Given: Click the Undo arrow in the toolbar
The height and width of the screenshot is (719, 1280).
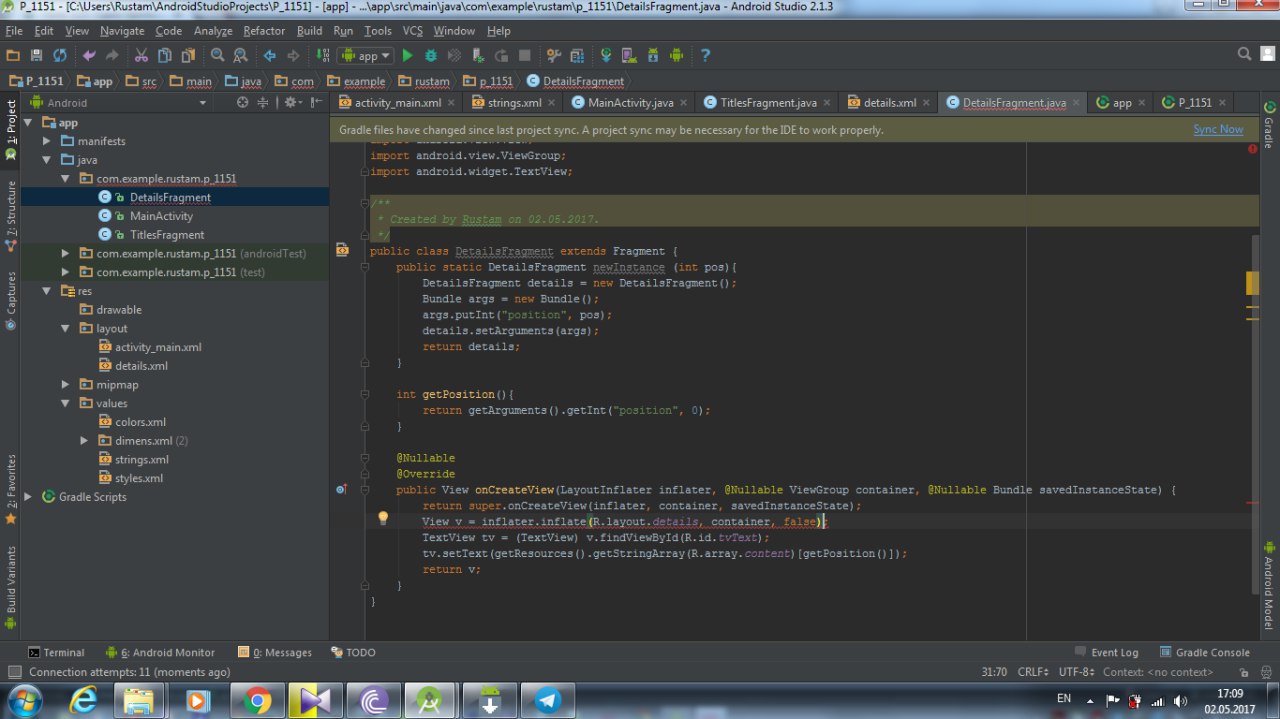Looking at the screenshot, I should click(89, 56).
